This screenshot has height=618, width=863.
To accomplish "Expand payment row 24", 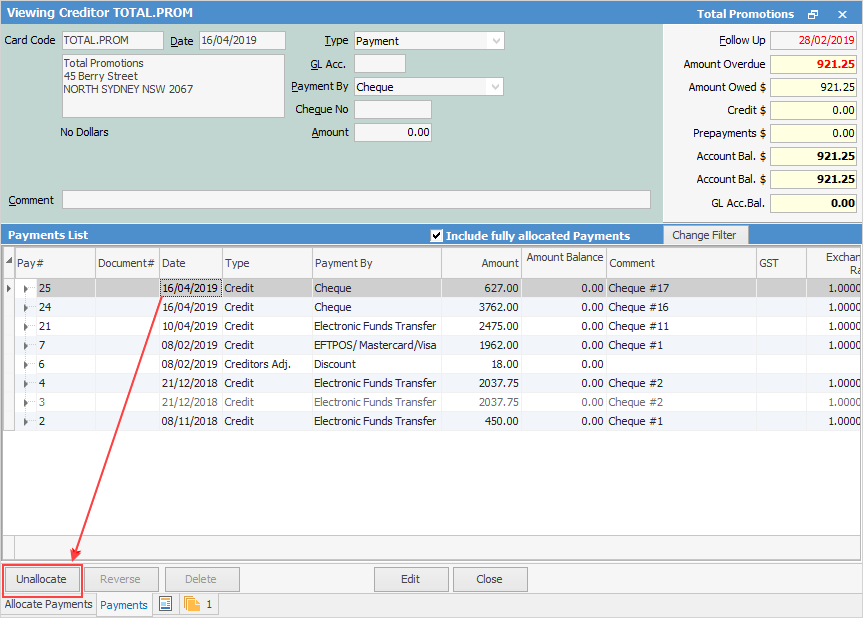I will point(26,307).
